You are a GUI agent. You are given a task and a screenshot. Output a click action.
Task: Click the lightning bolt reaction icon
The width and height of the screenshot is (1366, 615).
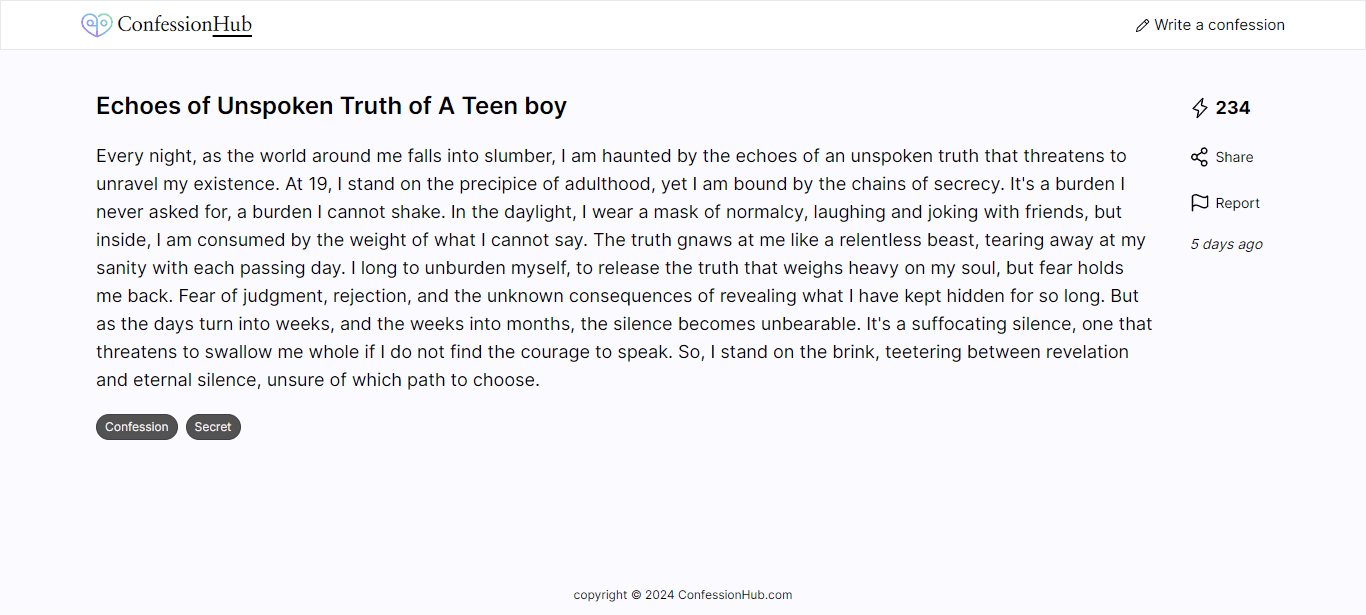click(x=1200, y=108)
